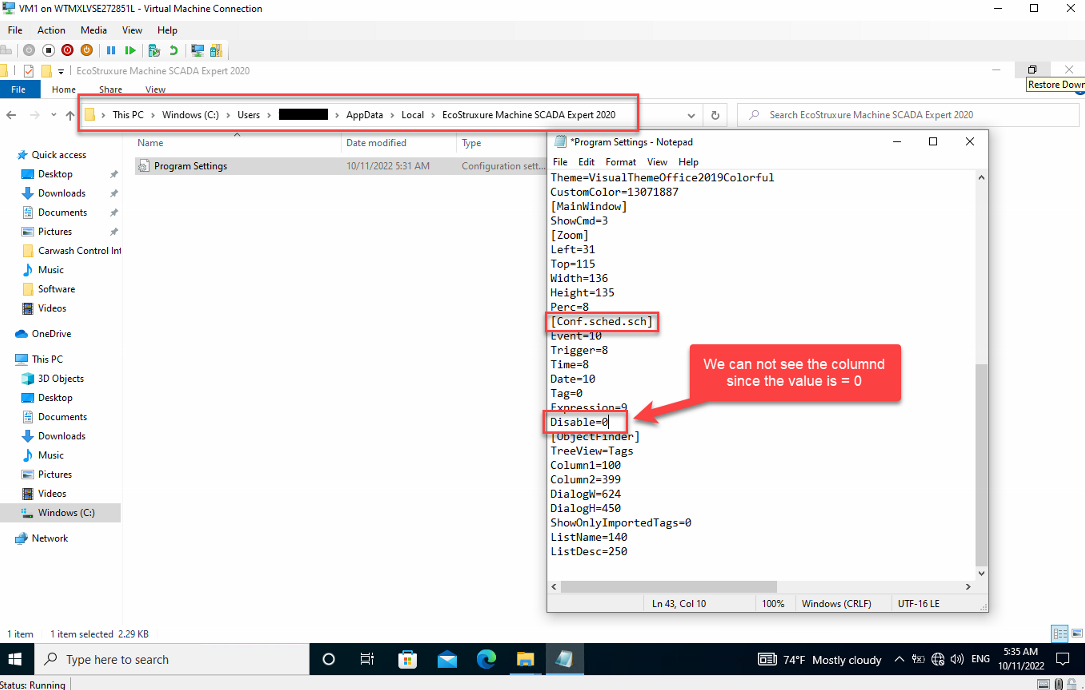Click the AppData breadcrumb in address bar
Viewport: 1085px width, 690px height.
point(364,115)
